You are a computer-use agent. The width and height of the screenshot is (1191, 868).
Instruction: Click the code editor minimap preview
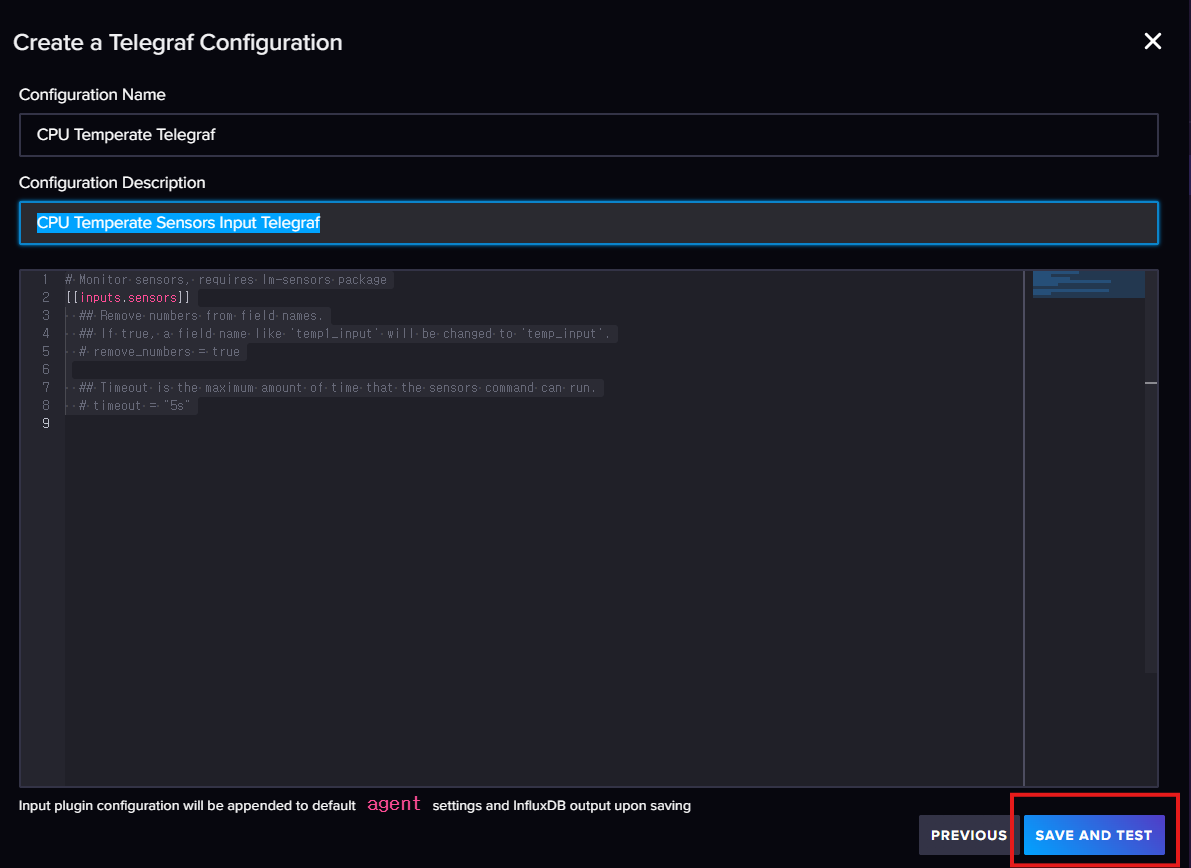[1088, 284]
